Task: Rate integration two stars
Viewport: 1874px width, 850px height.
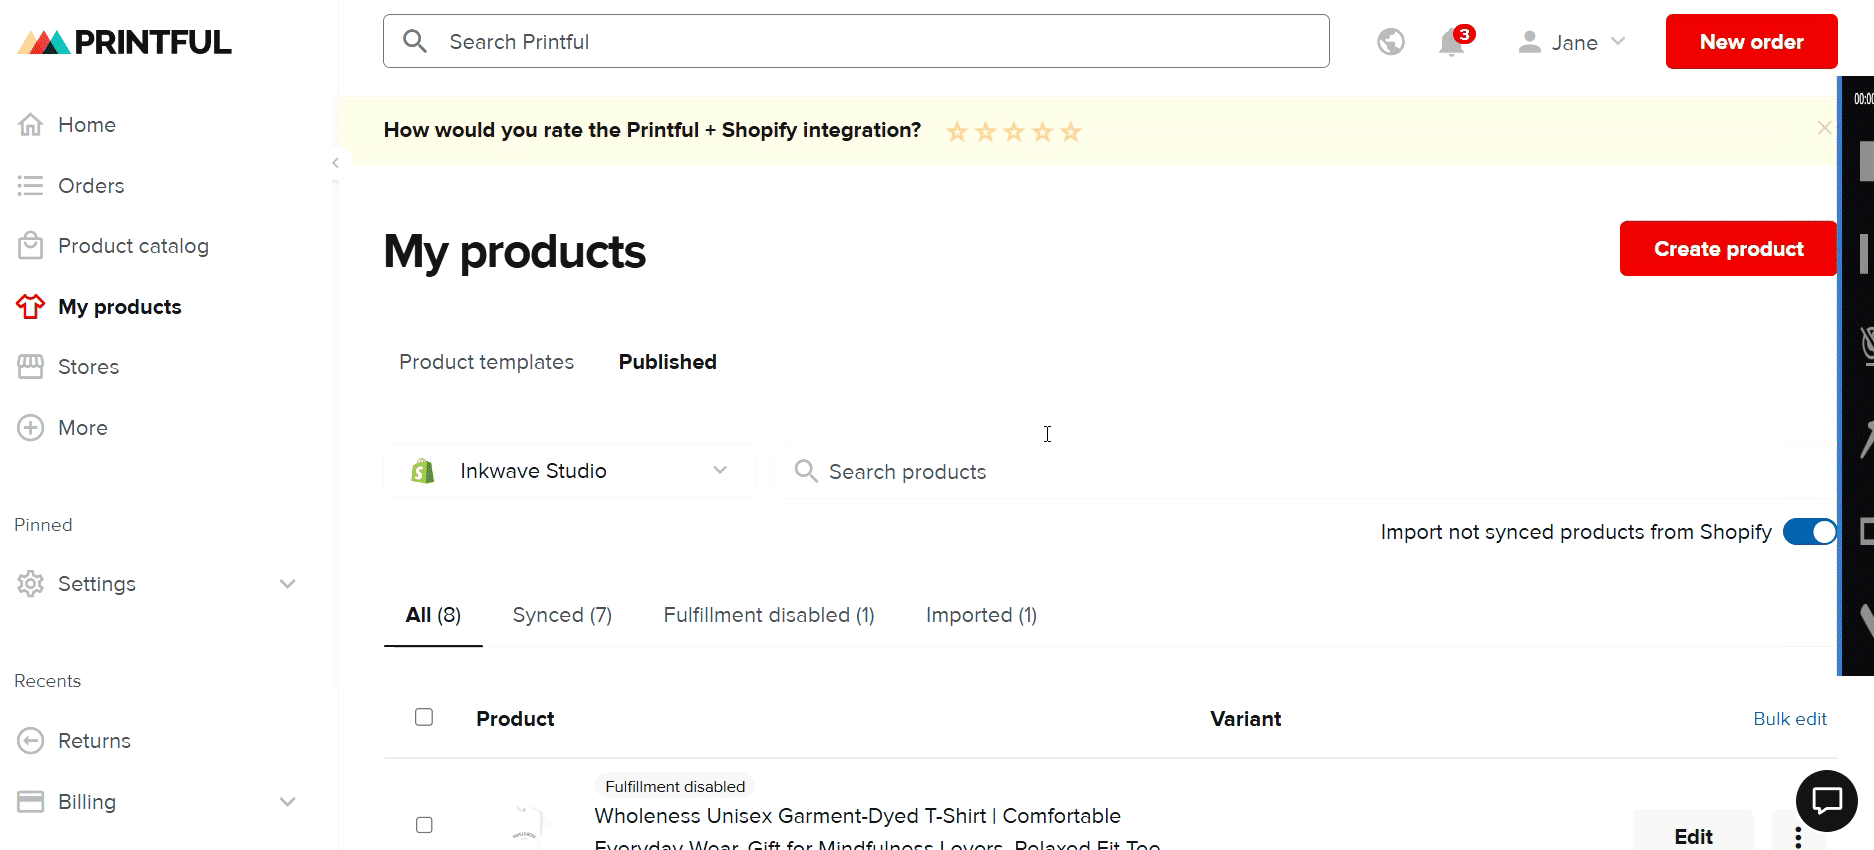Action: (986, 131)
